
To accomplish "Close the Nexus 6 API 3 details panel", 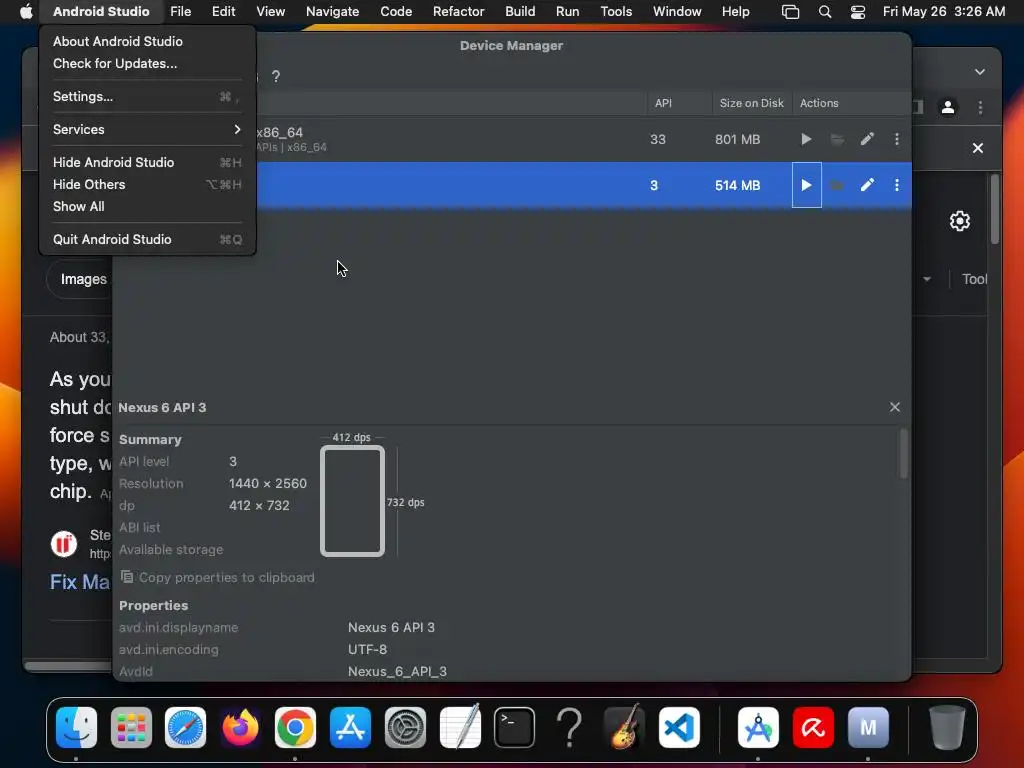I will pos(895,407).
